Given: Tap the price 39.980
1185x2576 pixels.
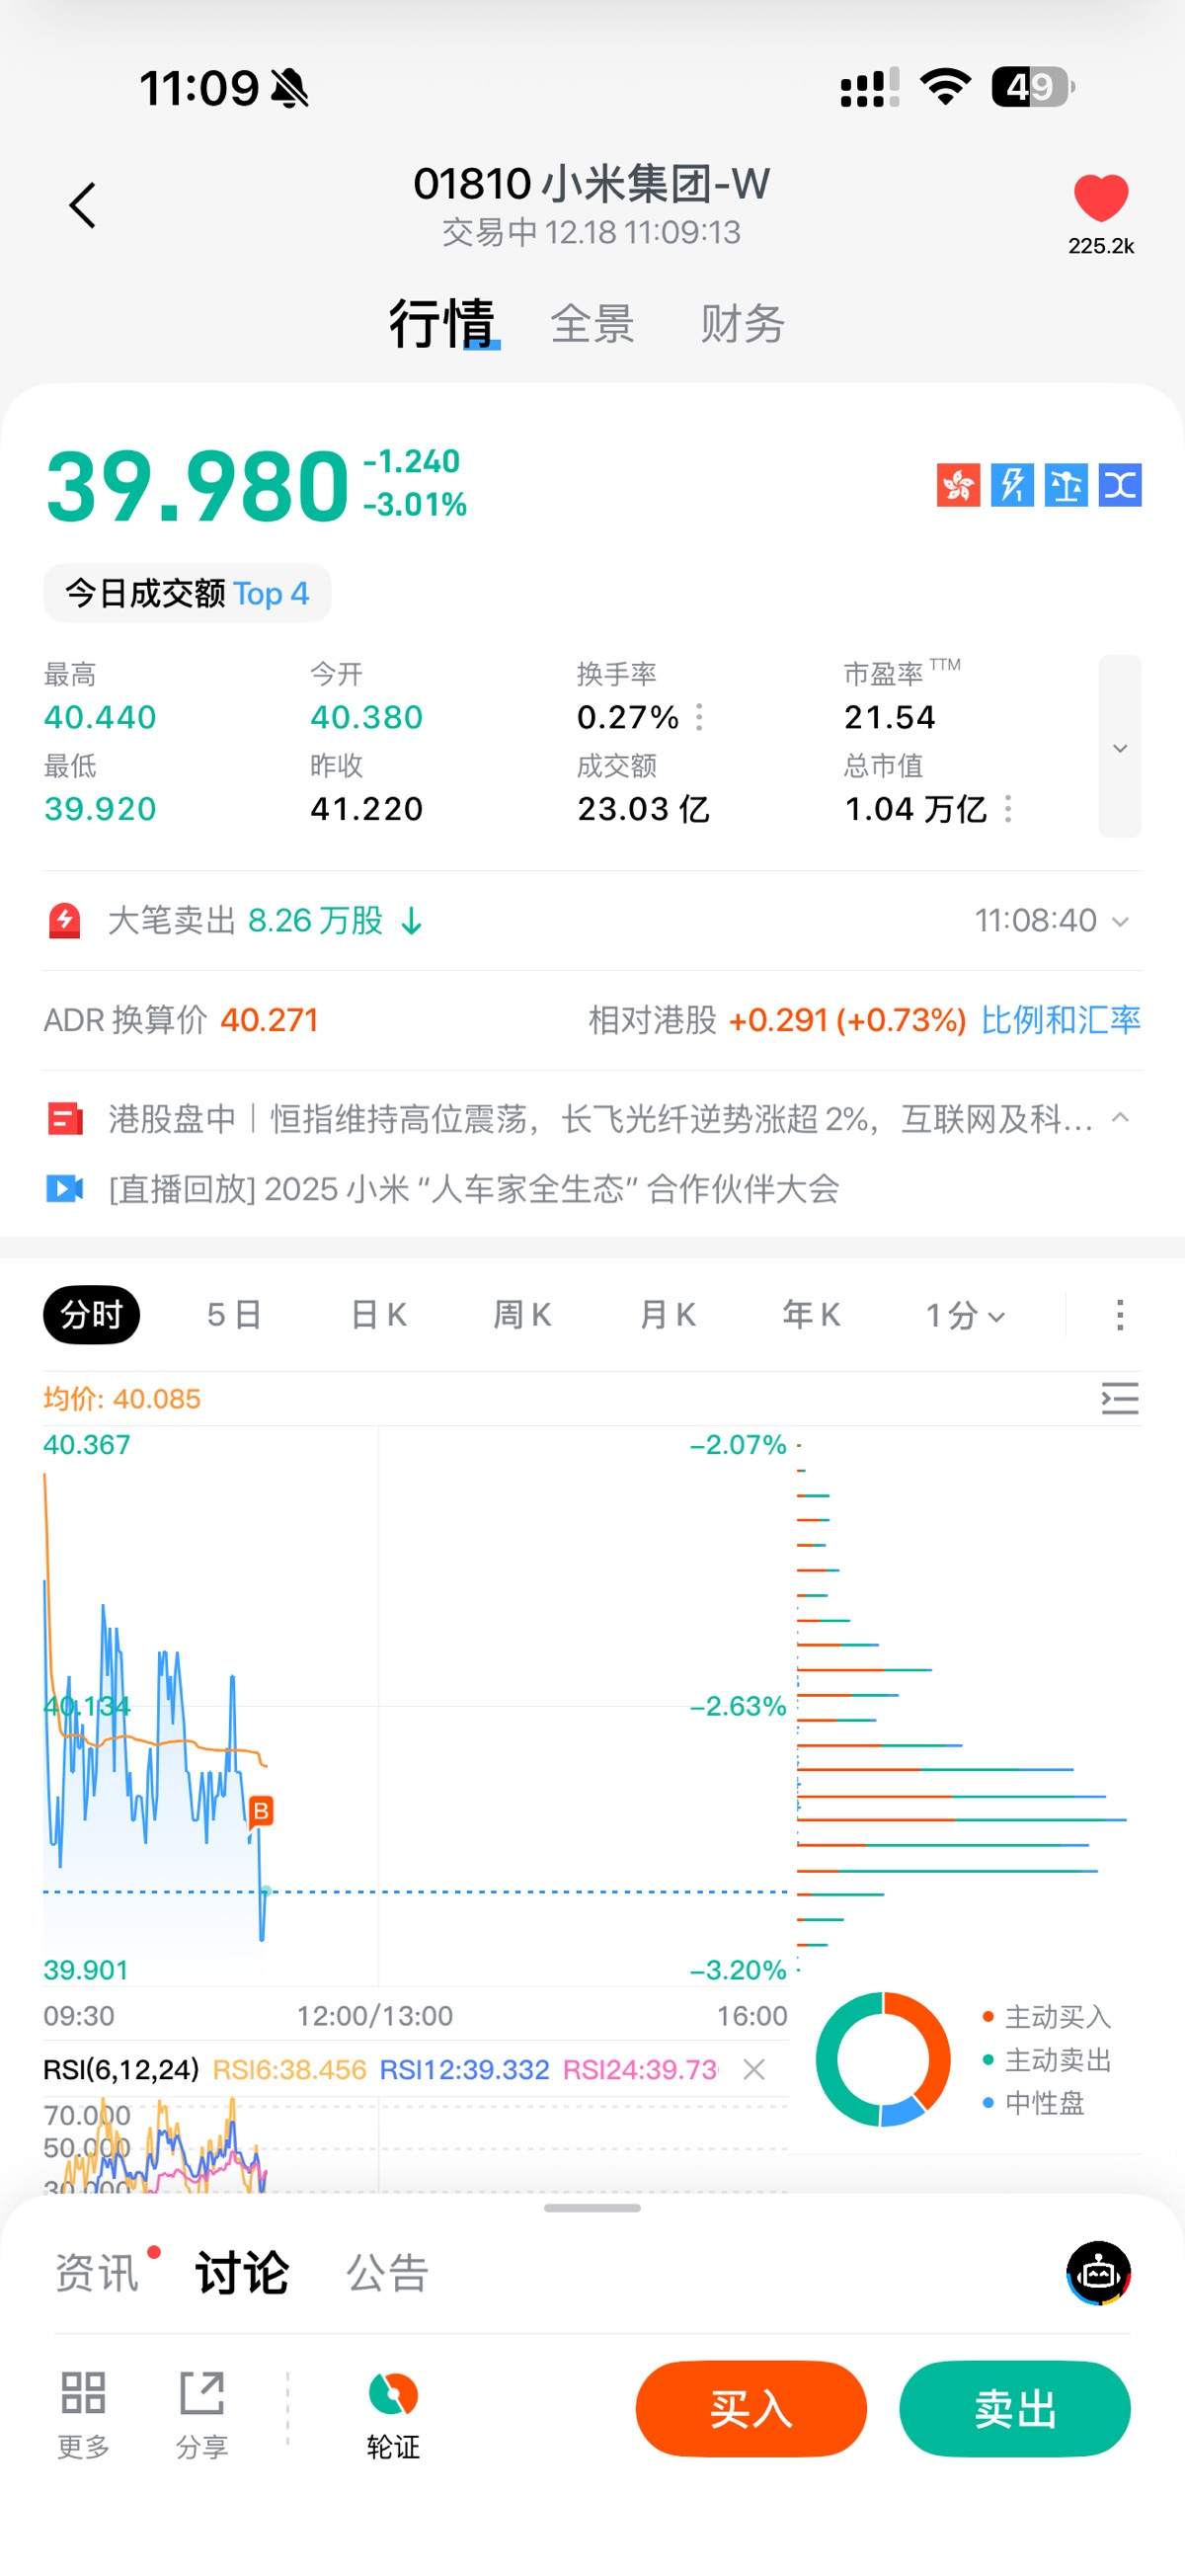Looking at the screenshot, I should pos(197,486).
